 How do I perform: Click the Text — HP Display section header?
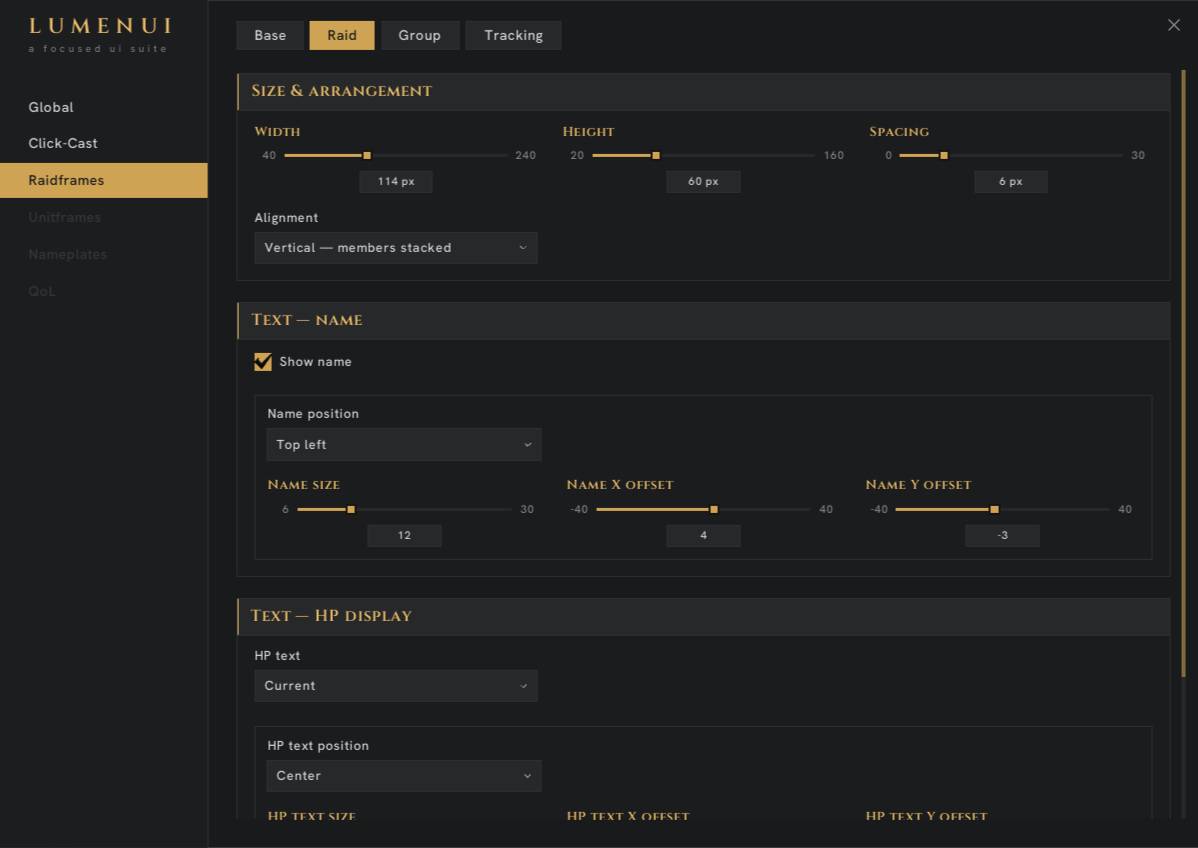coord(704,616)
